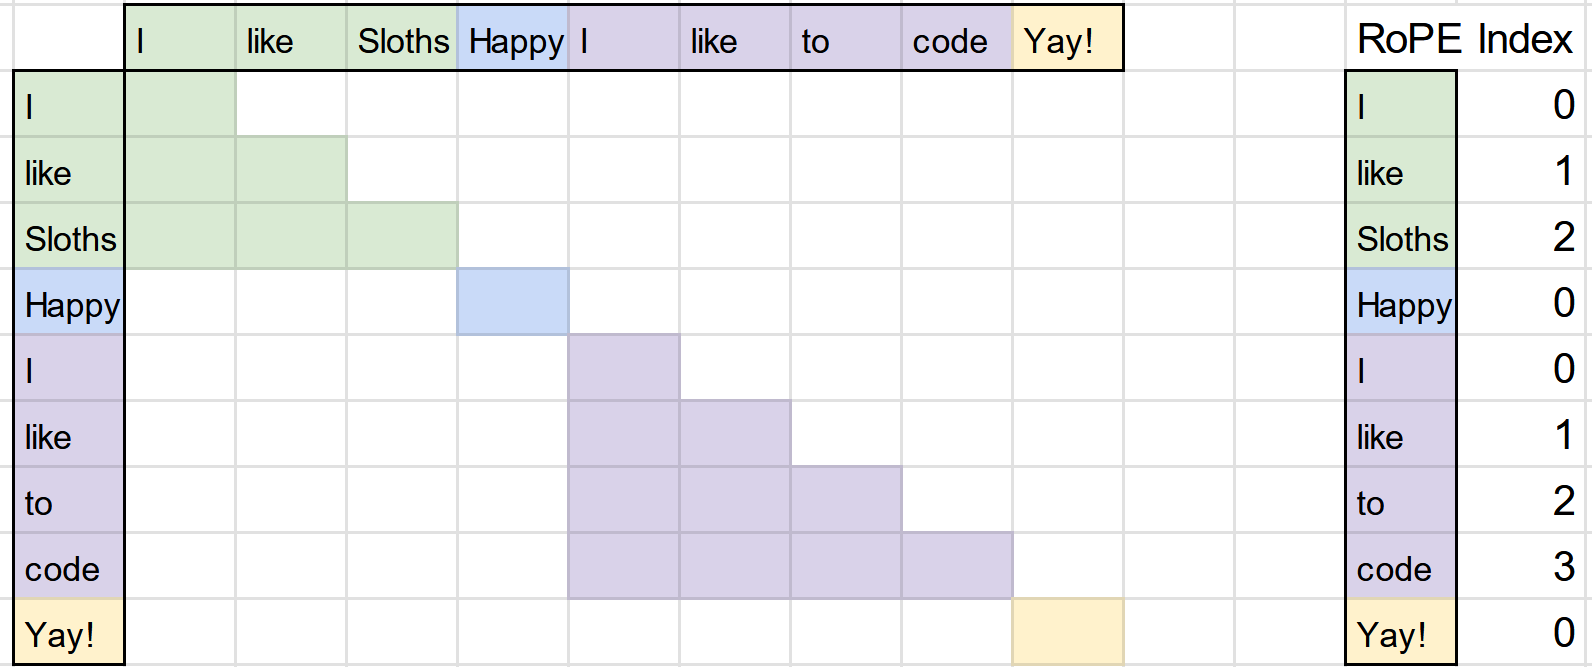Click the "code" row label in leftmost column

(70, 568)
